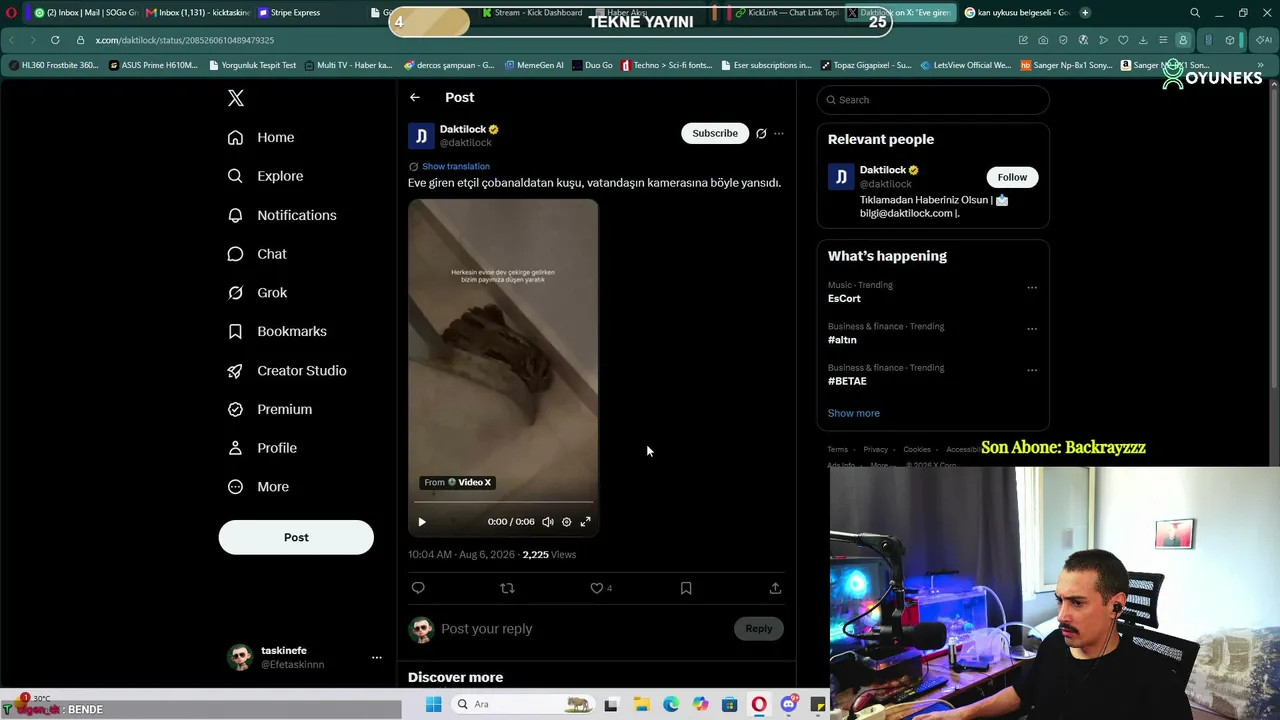Open Grok in the sidebar
The image size is (1280, 720).
(x=257, y=293)
